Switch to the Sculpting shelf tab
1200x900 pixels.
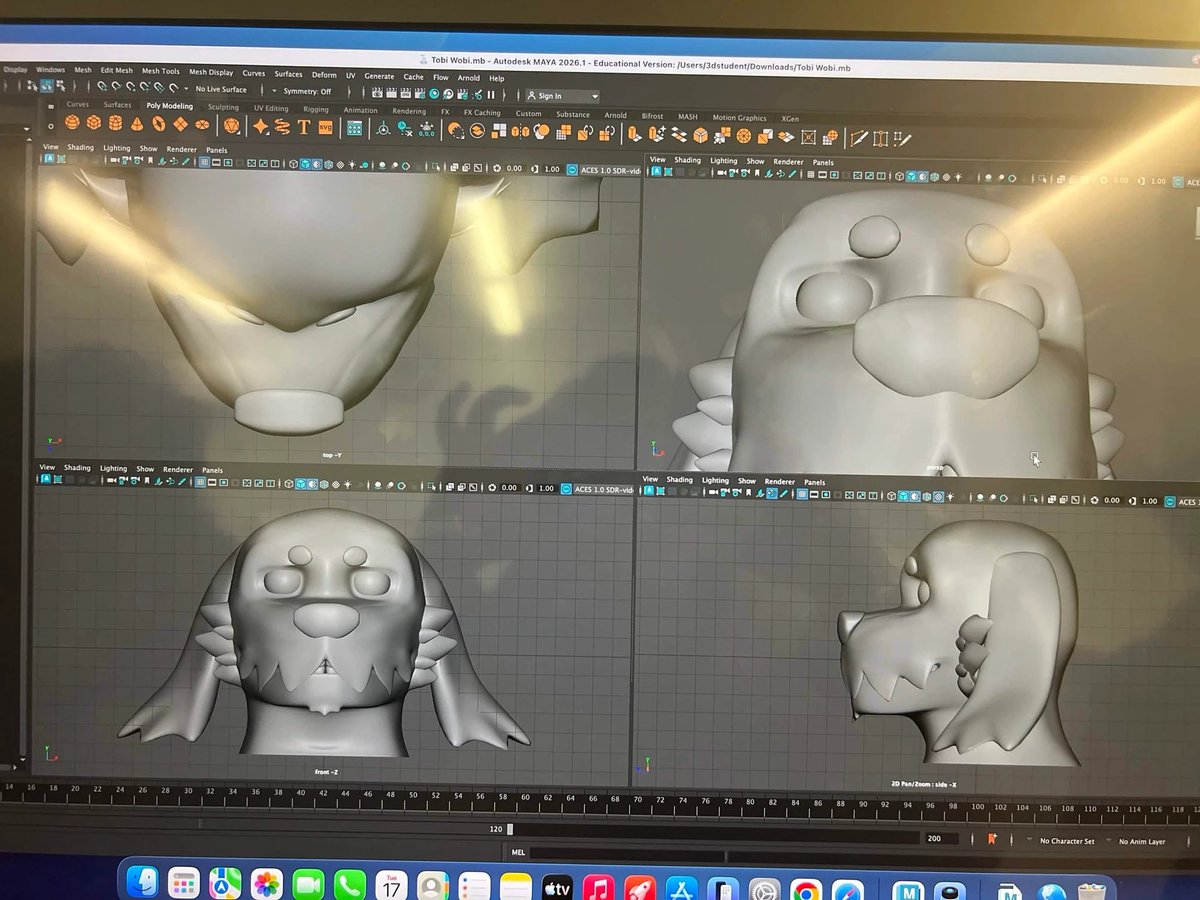[223, 107]
